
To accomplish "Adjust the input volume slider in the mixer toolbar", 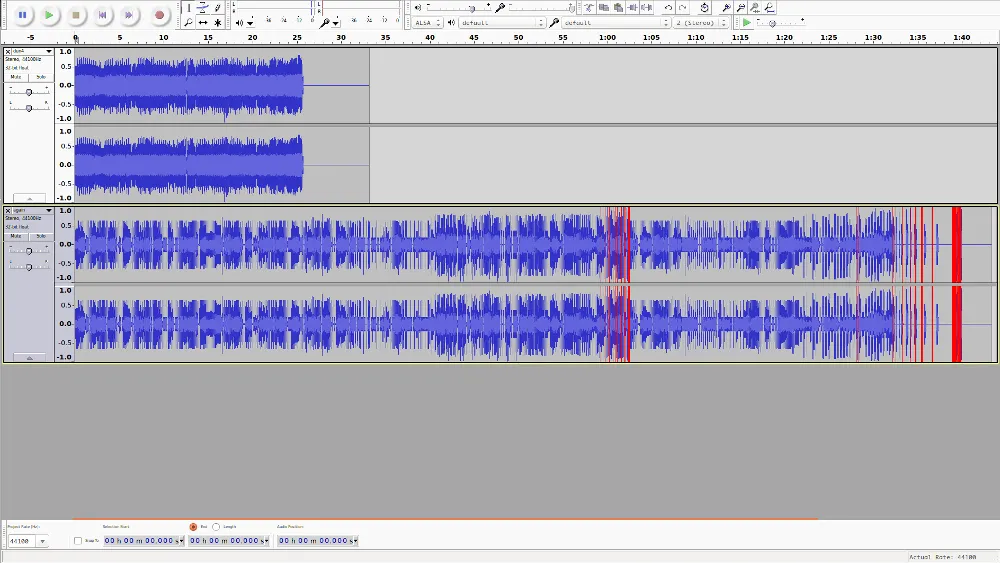I will coord(541,8).
